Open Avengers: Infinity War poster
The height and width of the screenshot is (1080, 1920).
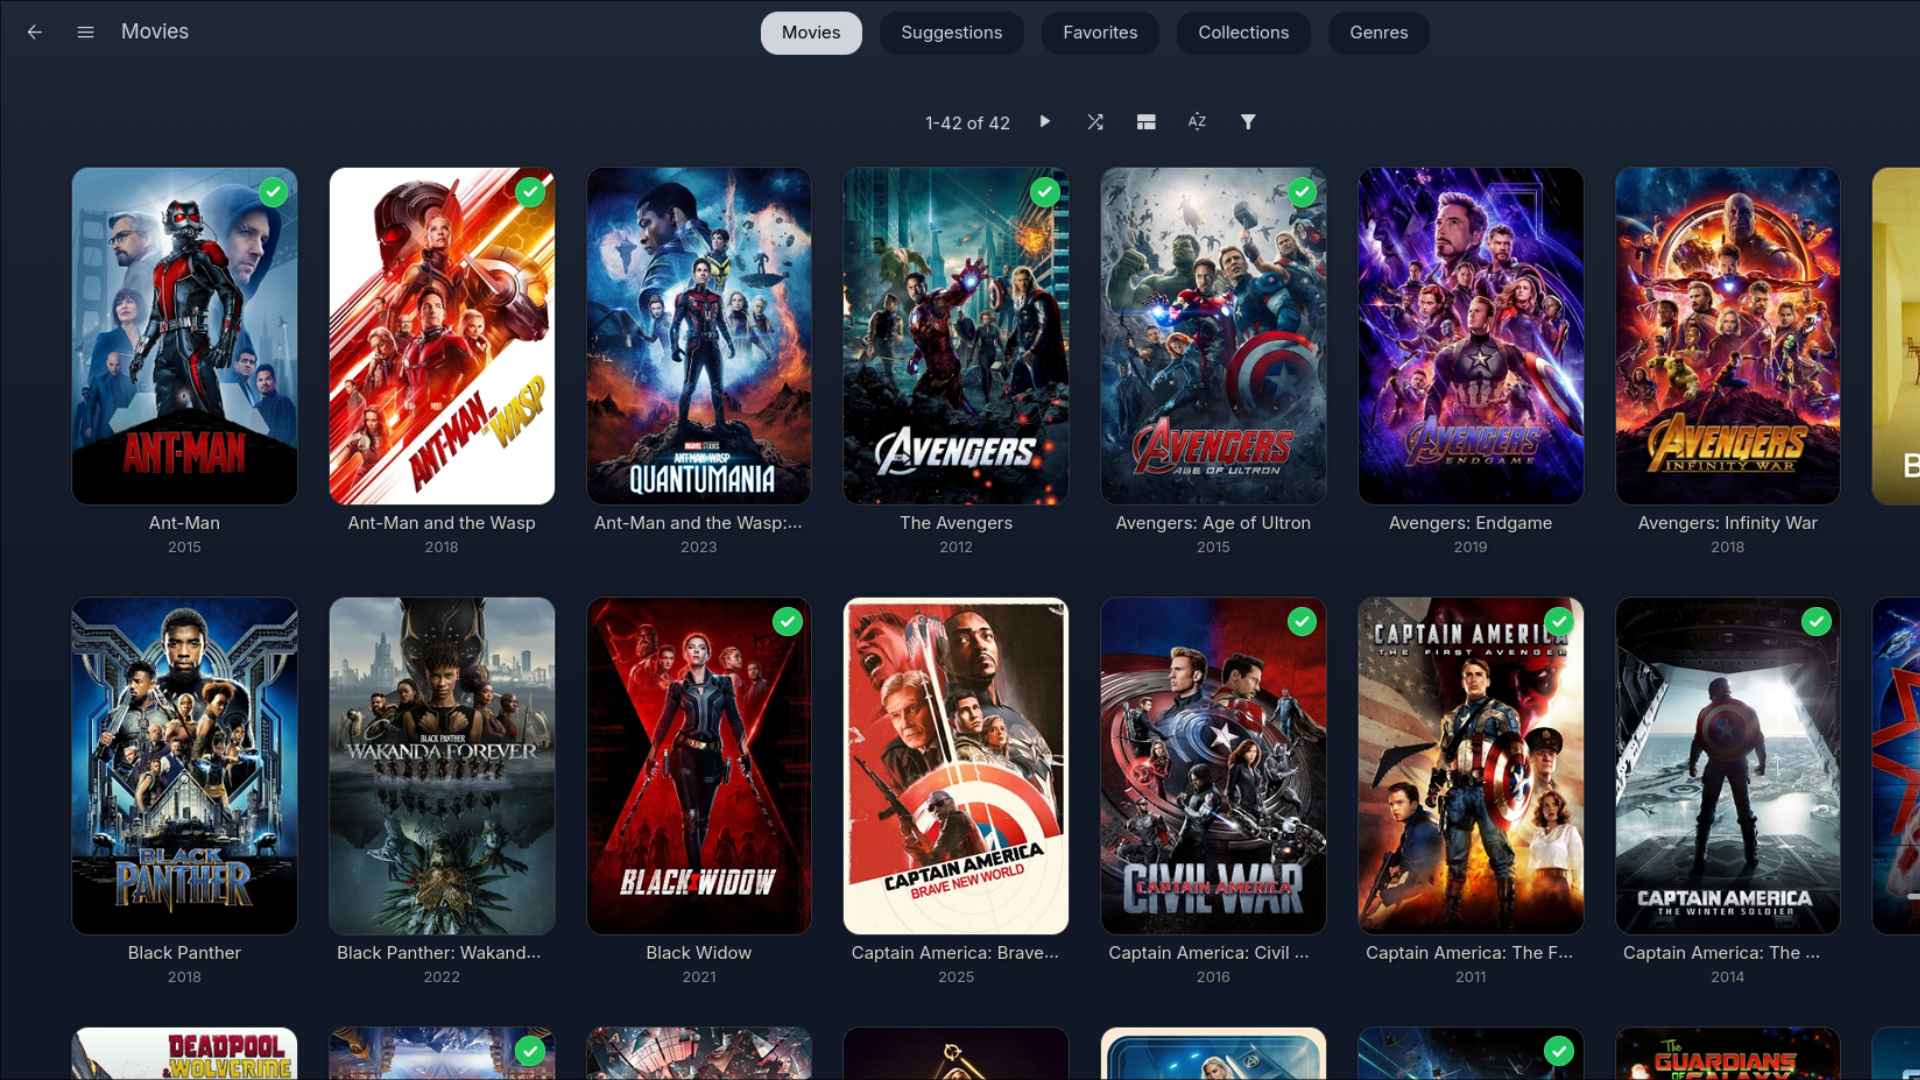click(1727, 336)
